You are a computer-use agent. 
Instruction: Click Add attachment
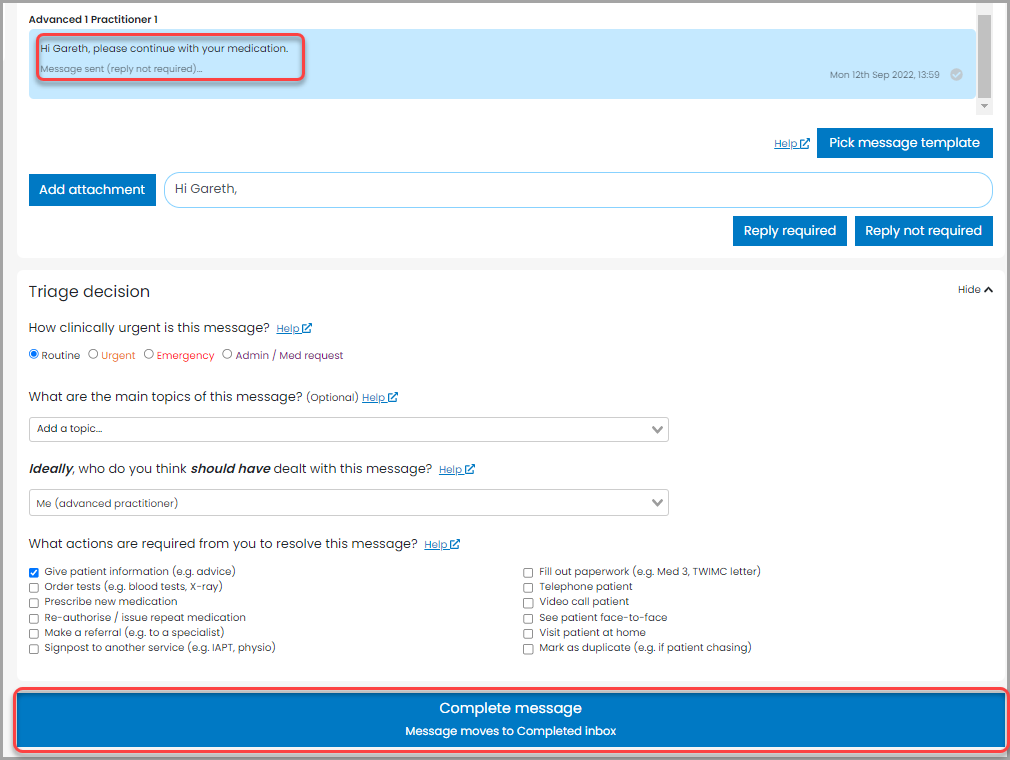point(92,189)
